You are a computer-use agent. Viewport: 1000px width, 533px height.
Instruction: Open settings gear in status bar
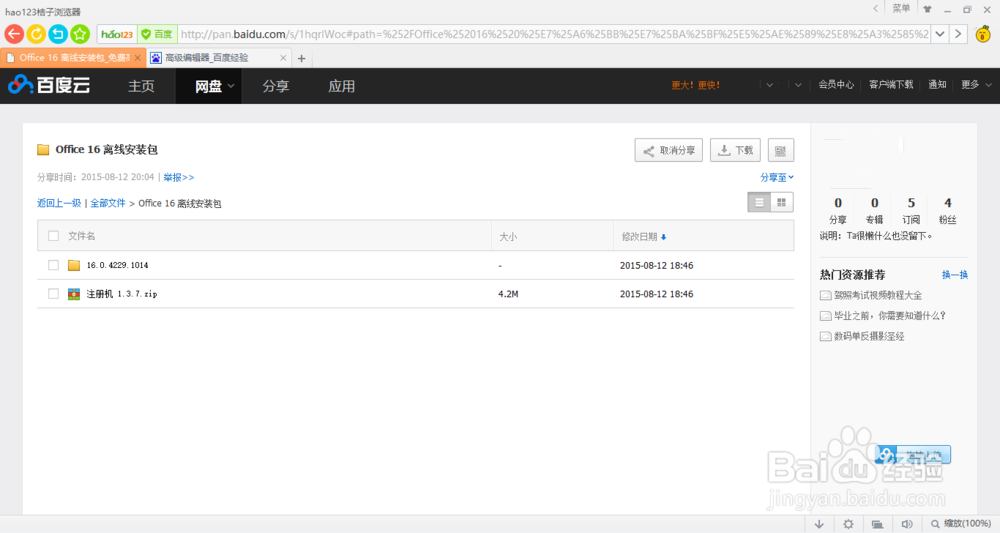848,524
